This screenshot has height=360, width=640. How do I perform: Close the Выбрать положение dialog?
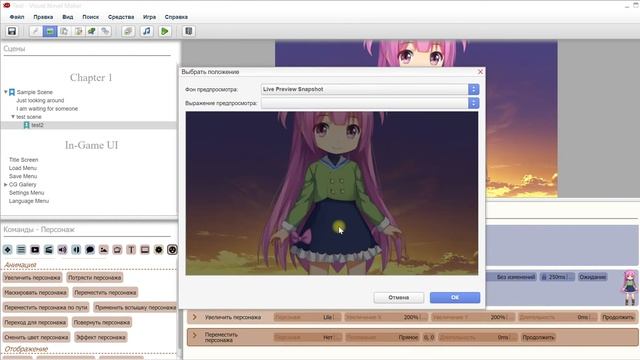[x=480, y=71]
